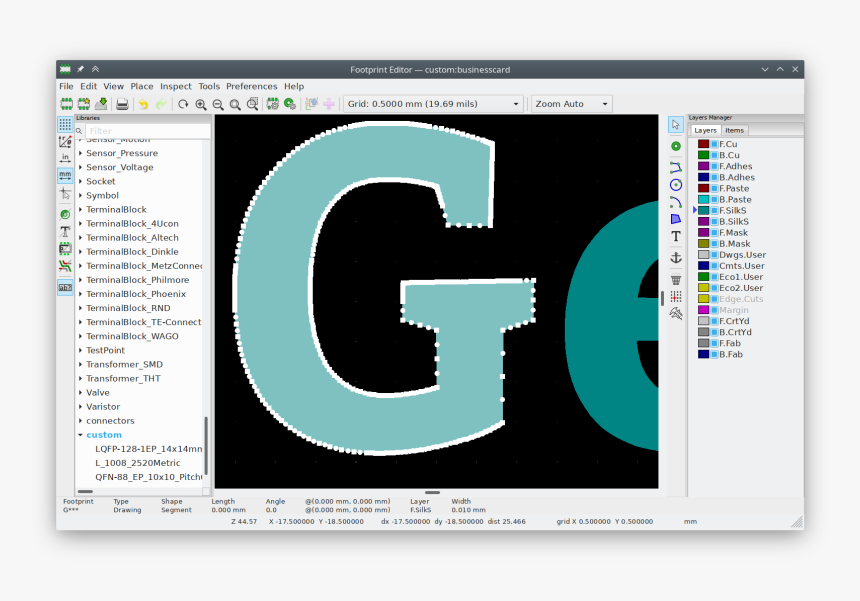Screen dimensions: 860x601
Task: Switch to the Layers tab
Action: point(705,131)
